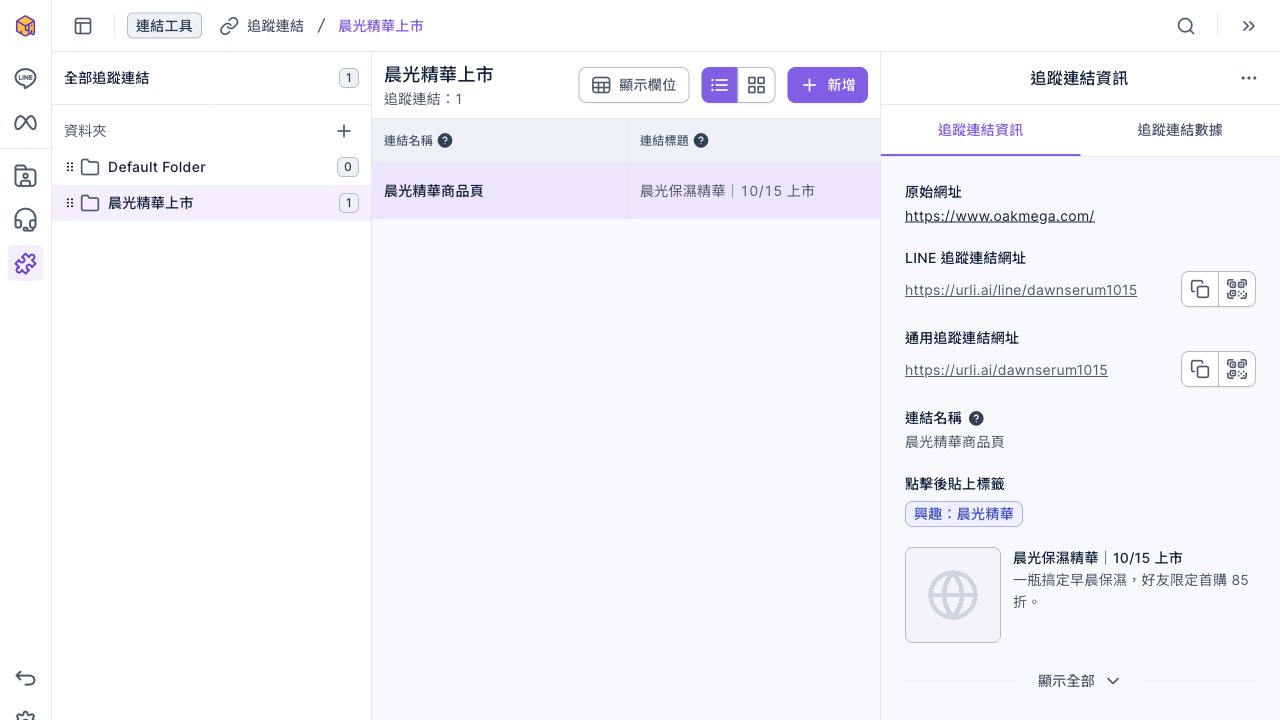The width and height of the screenshot is (1280, 720).
Task: Click the 連結工具 breadcrumb tag
Action: tap(164, 26)
